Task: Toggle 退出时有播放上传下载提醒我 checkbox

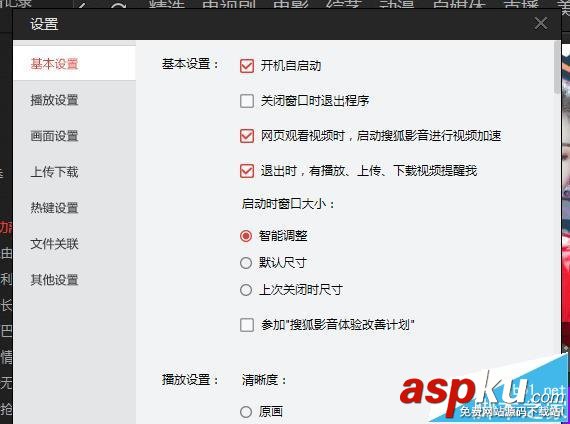Action: click(x=247, y=171)
